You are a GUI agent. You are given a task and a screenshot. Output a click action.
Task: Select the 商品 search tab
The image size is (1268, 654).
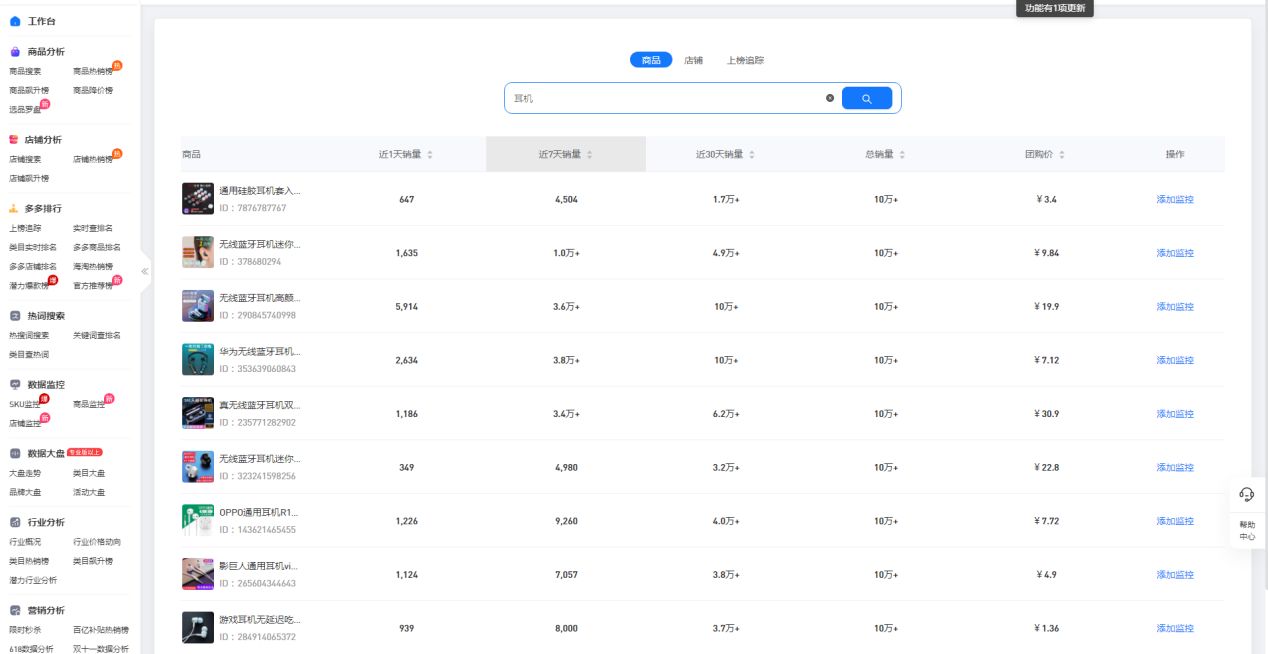point(651,60)
